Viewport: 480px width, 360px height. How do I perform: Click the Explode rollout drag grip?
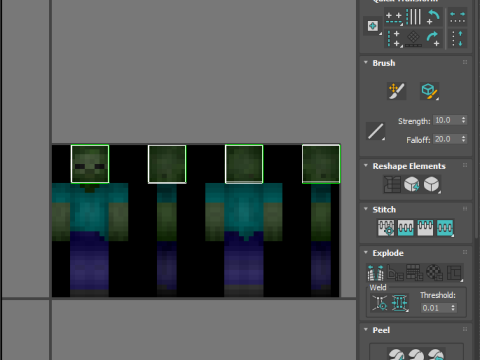pyautogui.click(x=465, y=252)
